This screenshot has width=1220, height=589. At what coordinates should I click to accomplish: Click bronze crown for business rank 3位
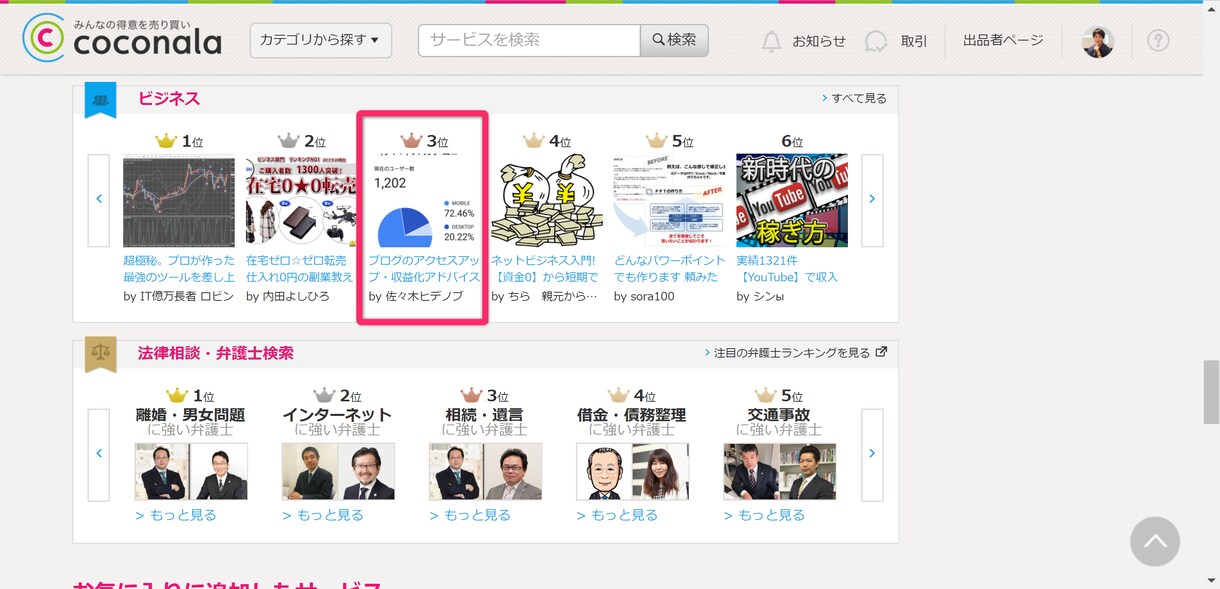point(411,141)
